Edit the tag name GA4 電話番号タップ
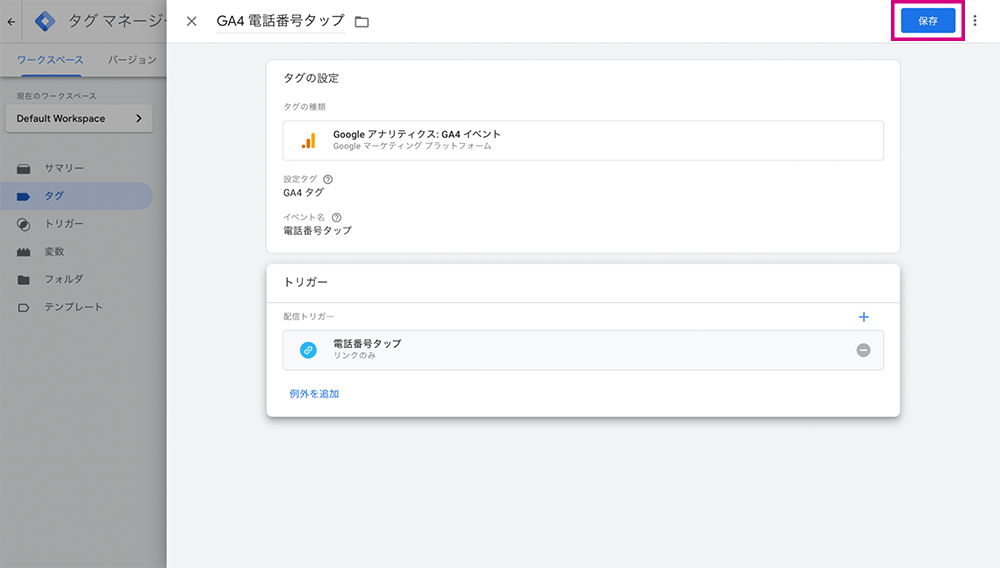This screenshot has height=569, width=1000. [x=281, y=21]
